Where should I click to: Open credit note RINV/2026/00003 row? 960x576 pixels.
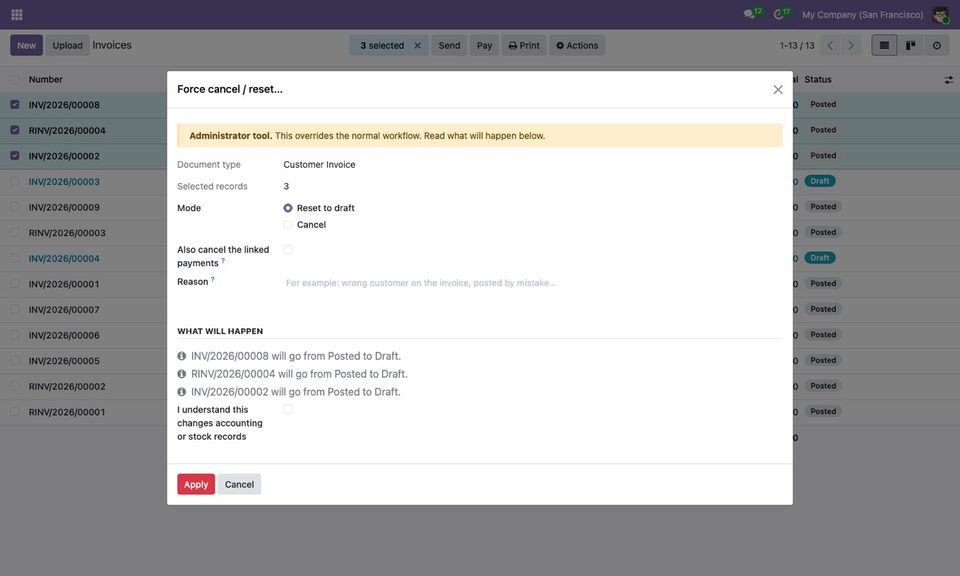coord(67,233)
